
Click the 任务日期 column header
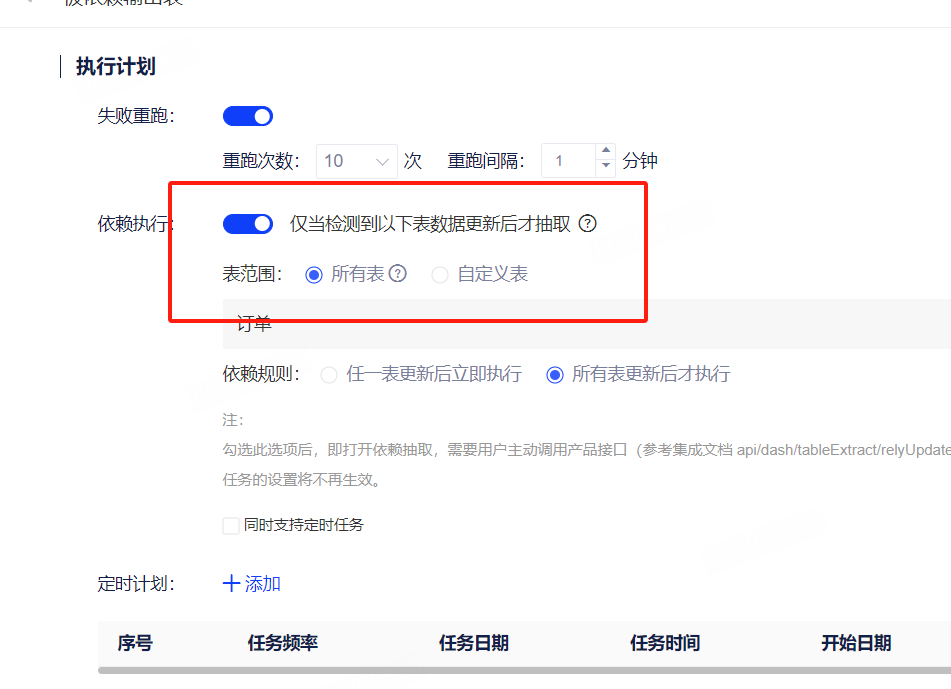click(474, 643)
